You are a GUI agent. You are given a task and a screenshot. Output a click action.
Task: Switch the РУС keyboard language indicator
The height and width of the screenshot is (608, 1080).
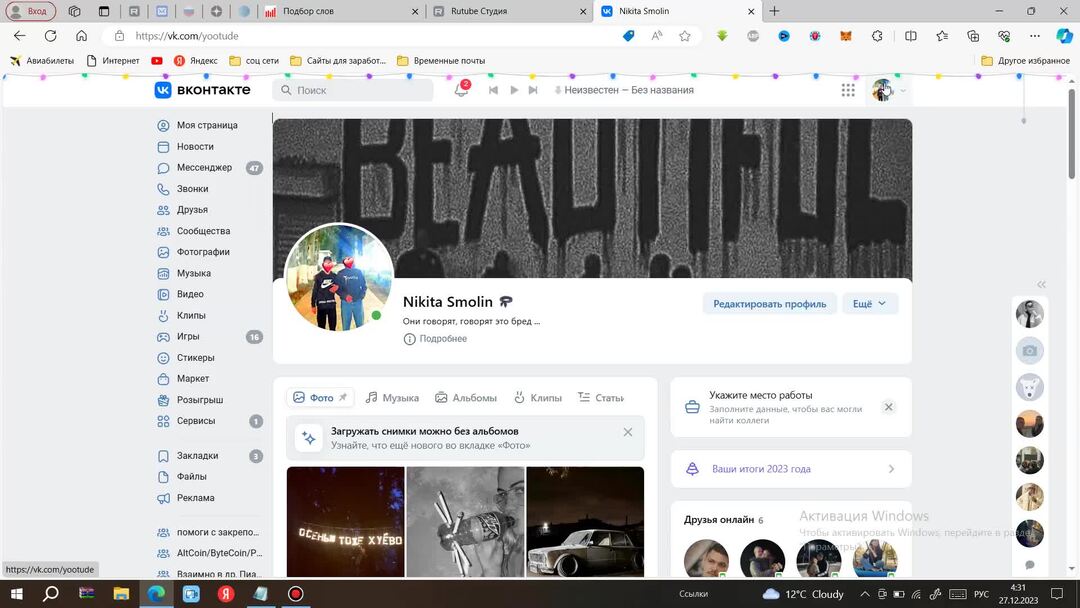pyautogui.click(x=981, y=594)
